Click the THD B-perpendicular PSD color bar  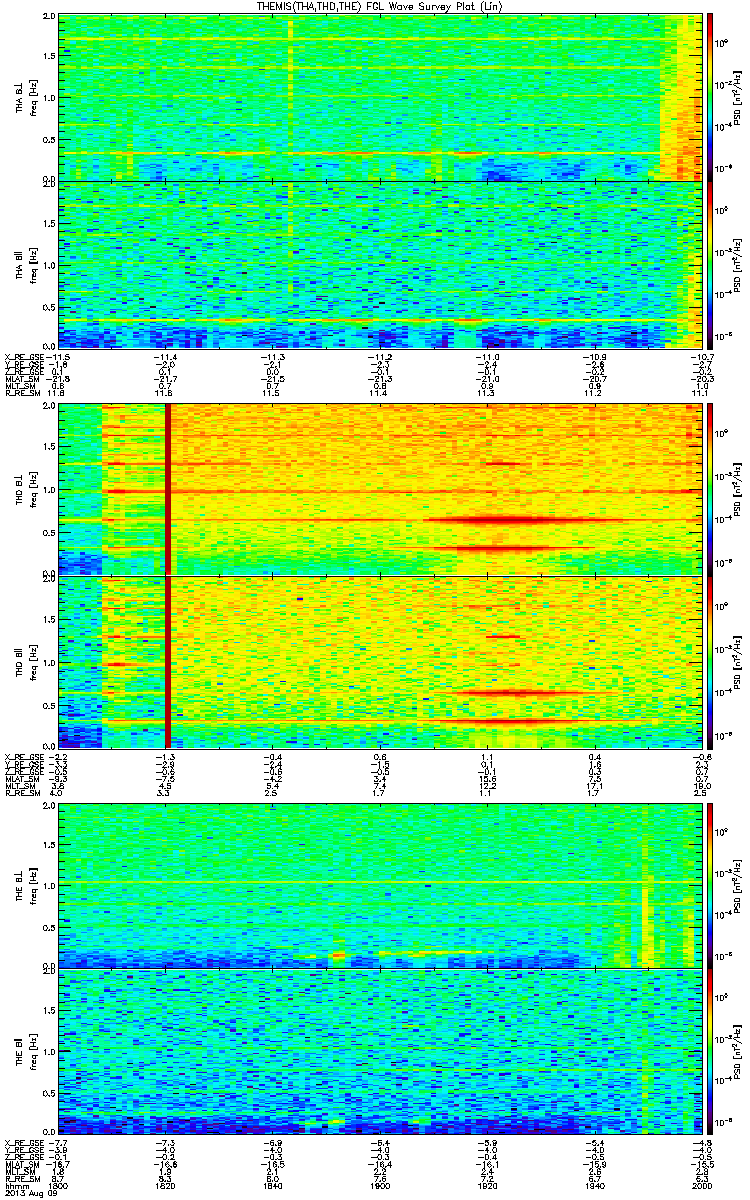click(x=711, y=490)
